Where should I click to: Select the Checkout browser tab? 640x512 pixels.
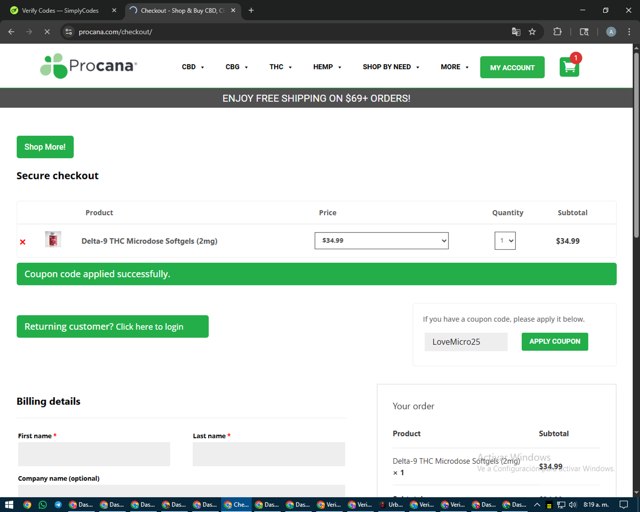pos(182,11)
